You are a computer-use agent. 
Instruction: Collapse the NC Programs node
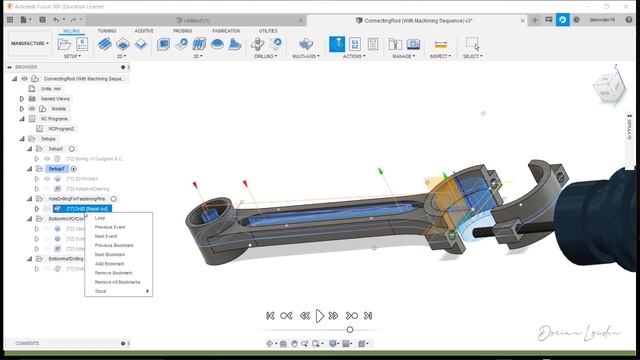22,119
